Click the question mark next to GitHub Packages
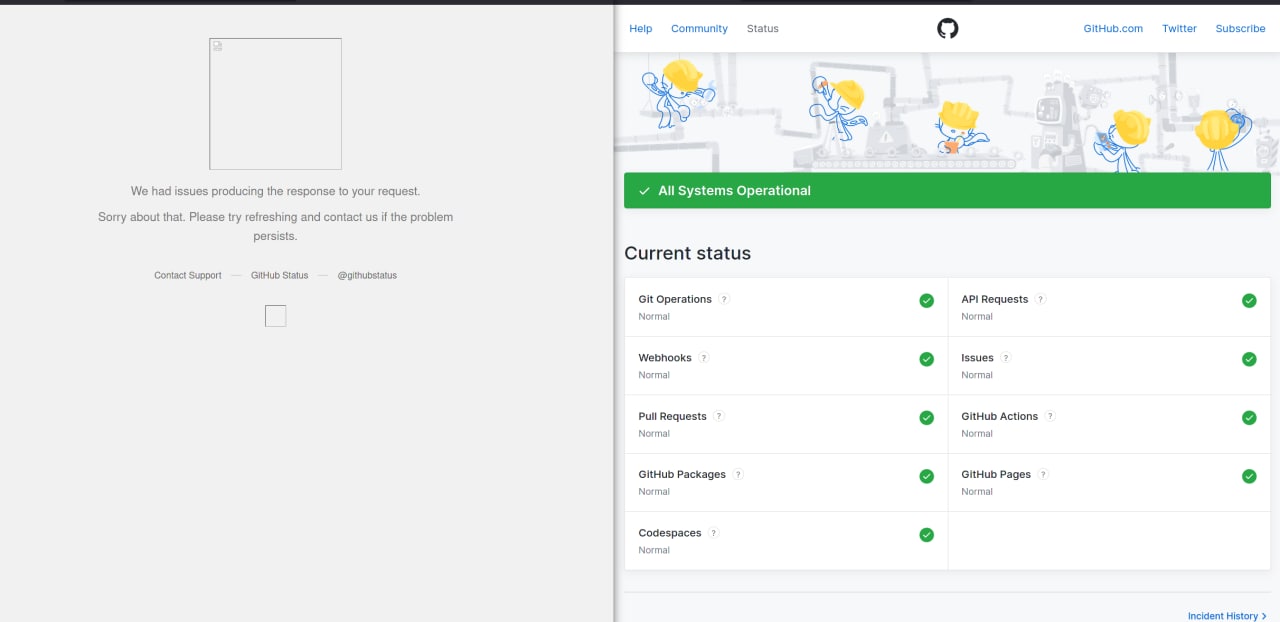 (738, 475)
